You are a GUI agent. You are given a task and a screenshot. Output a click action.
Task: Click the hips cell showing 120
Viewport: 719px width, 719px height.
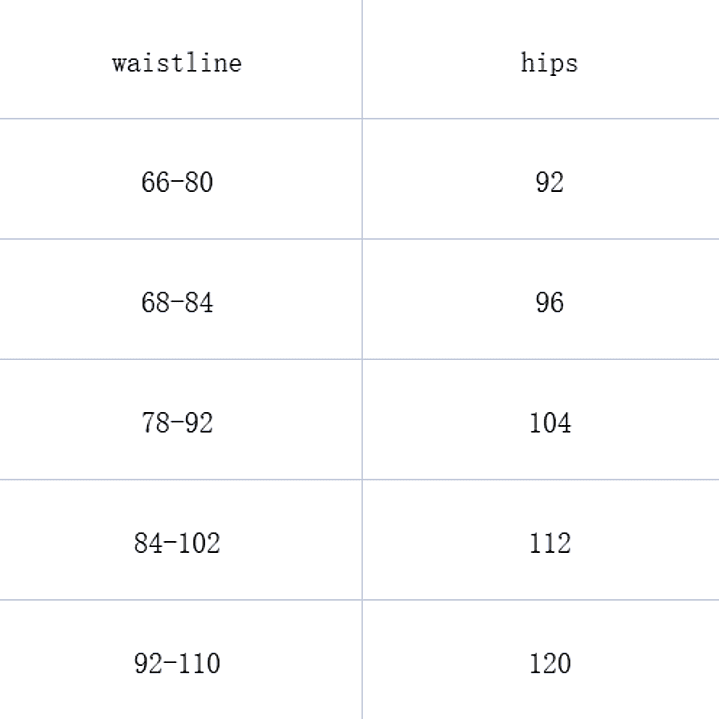point(549,663)
